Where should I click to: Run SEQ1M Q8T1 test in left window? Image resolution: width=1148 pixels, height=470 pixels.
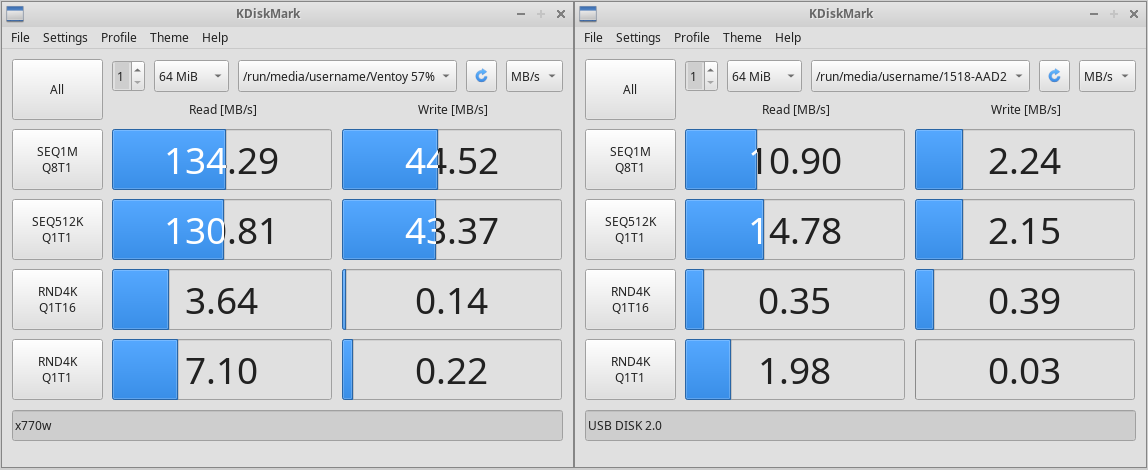pos(57,160)
